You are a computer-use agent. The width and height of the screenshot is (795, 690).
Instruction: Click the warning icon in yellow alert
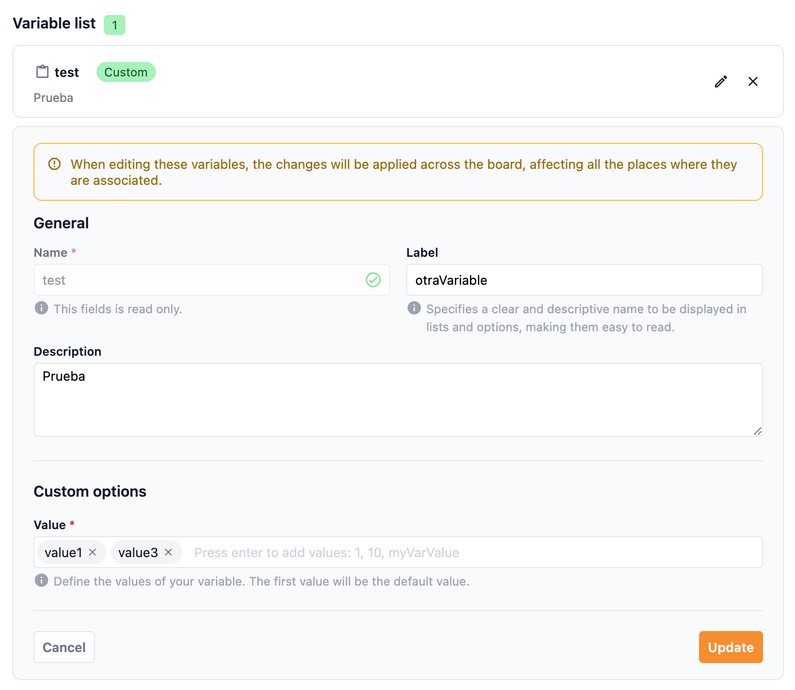(53, 165)
